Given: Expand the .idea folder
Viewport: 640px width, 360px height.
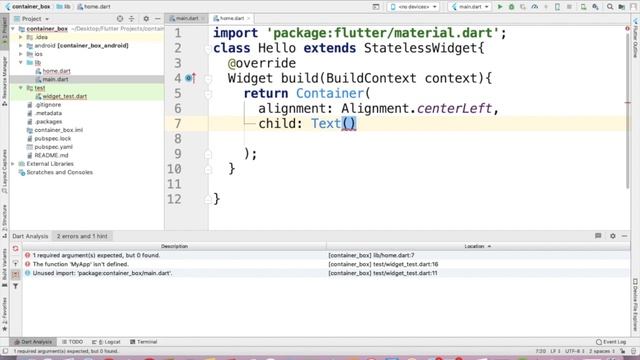Looking at the screenshot, I should (21, 37).
